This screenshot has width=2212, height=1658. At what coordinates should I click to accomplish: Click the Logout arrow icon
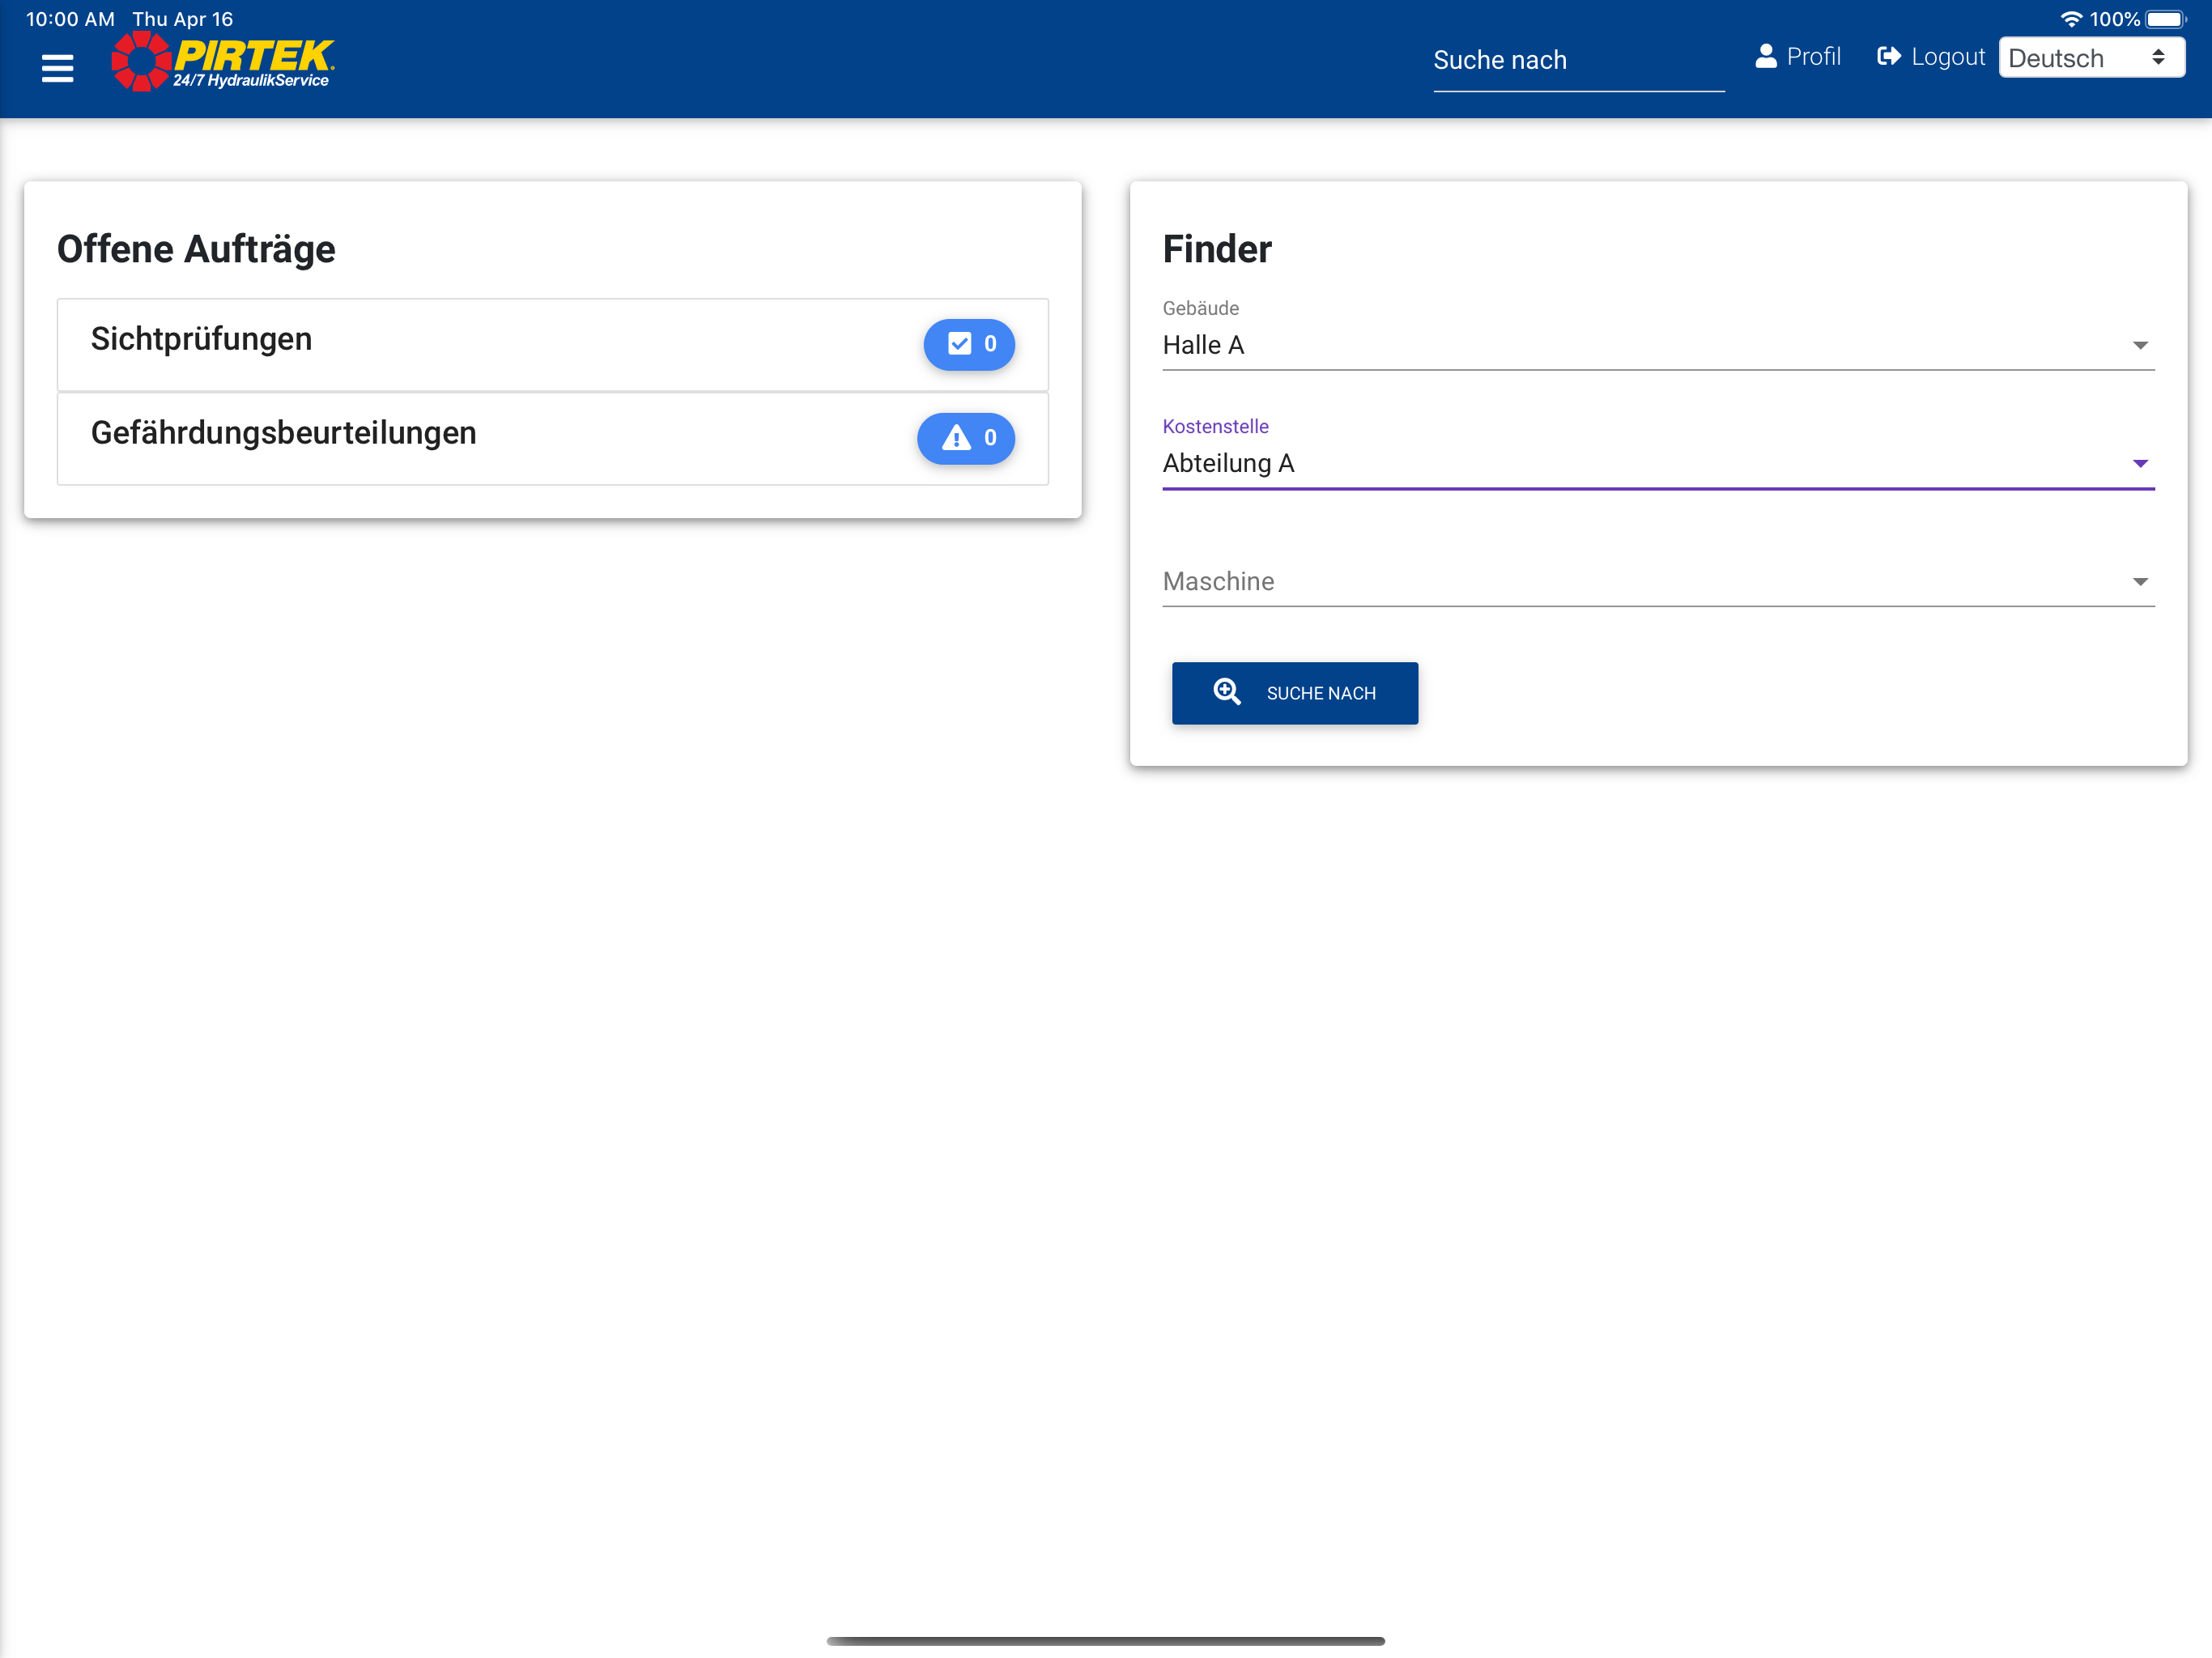tap(1888, 56)
